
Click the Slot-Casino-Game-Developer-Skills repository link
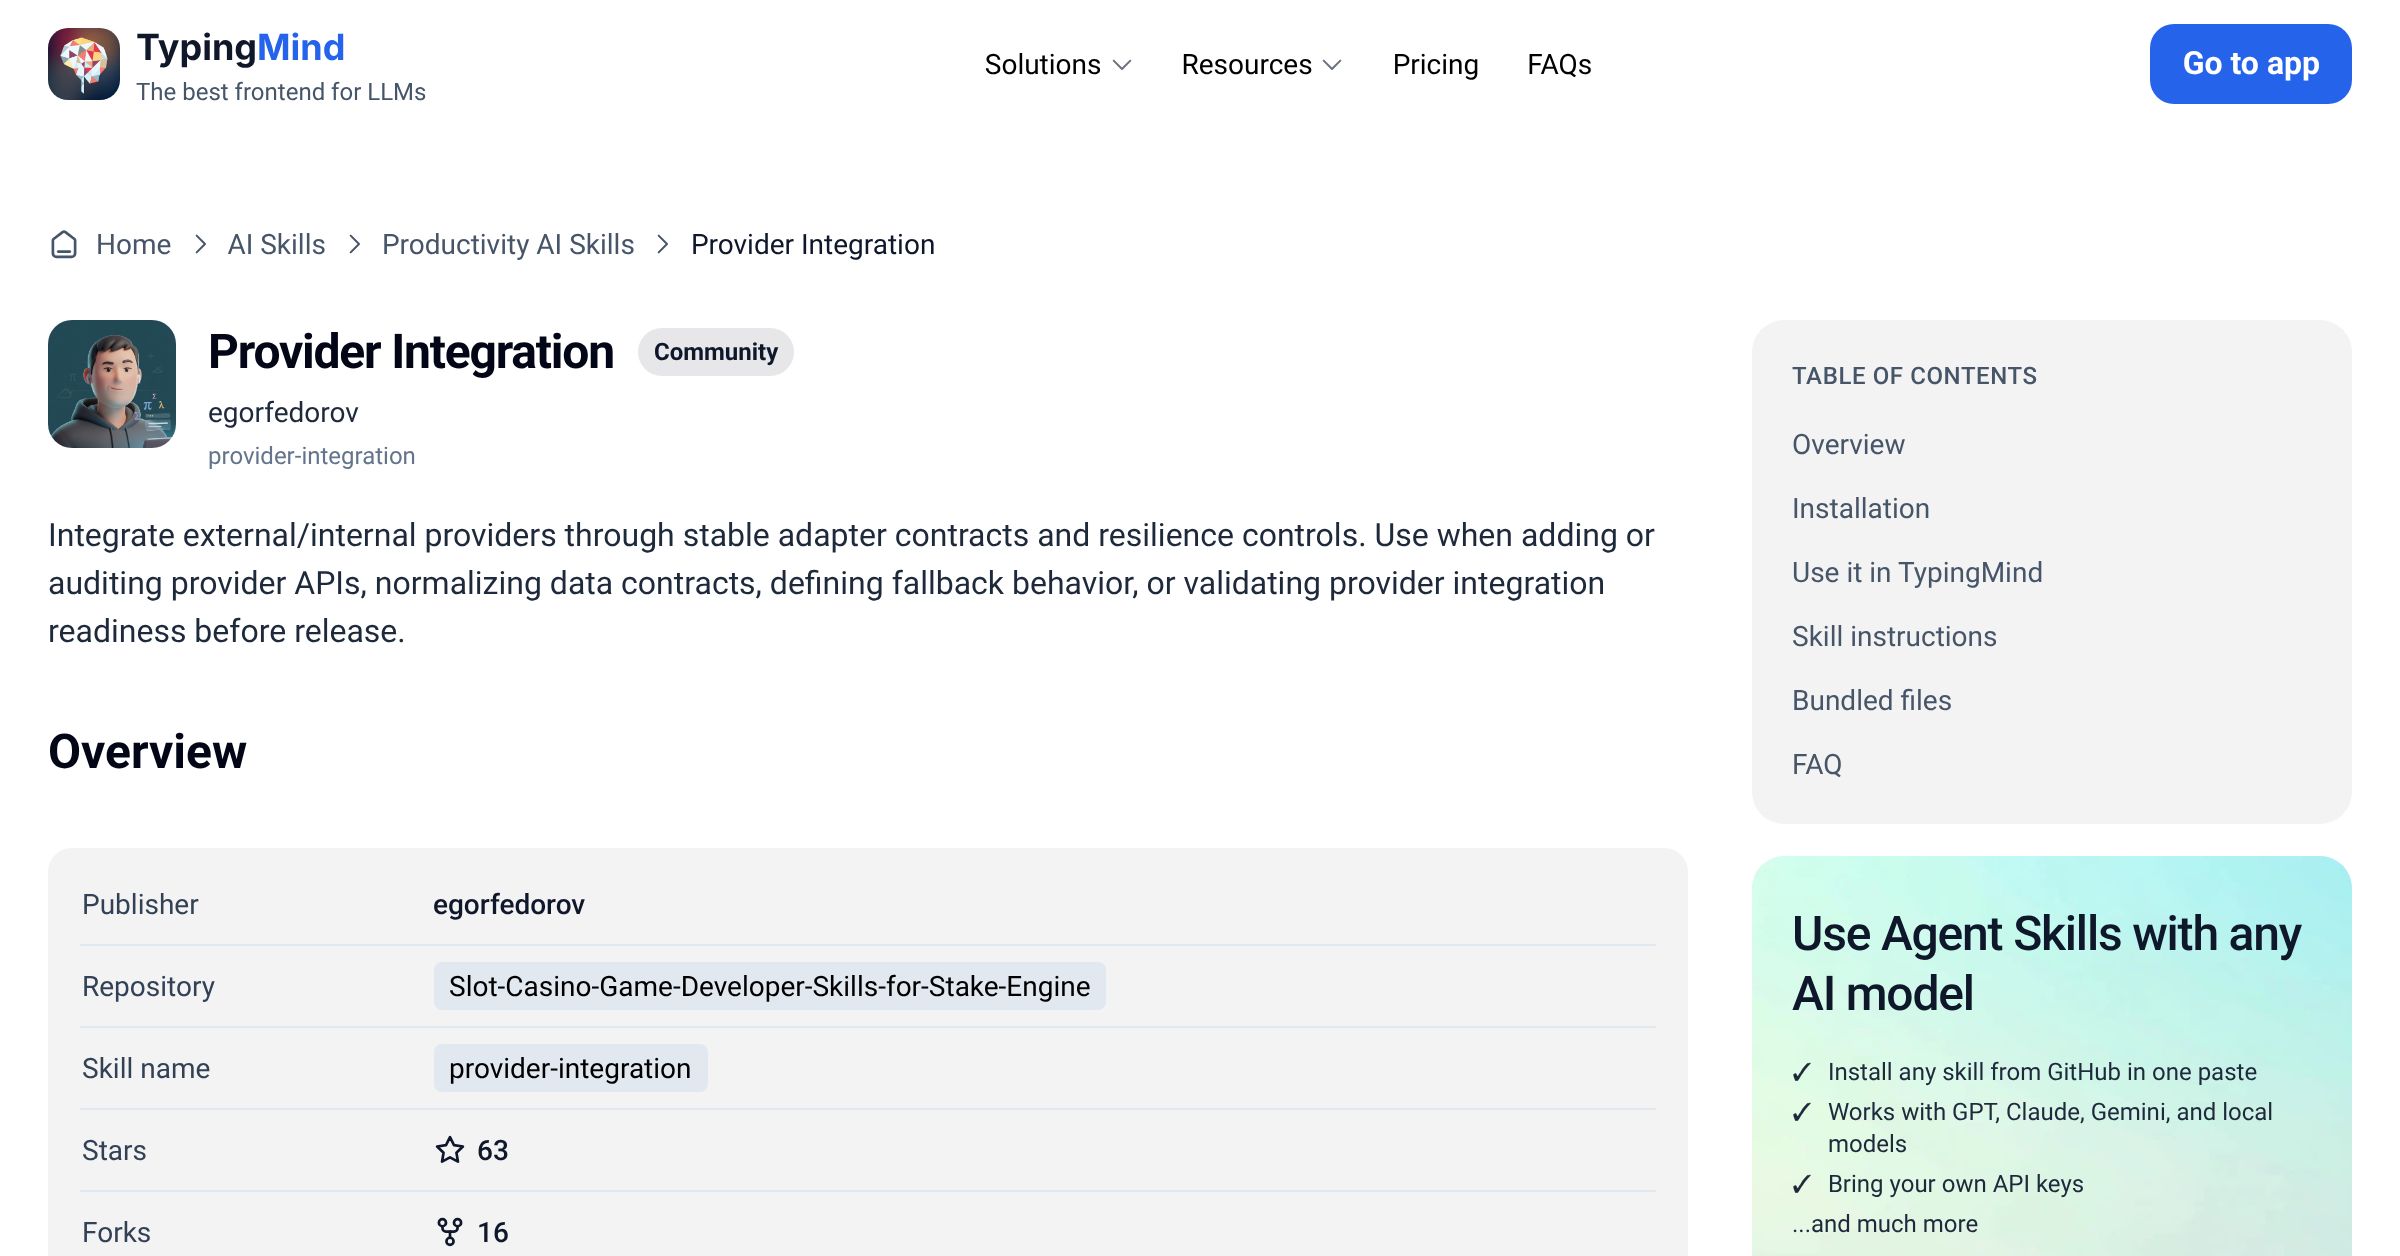[769, 986]
